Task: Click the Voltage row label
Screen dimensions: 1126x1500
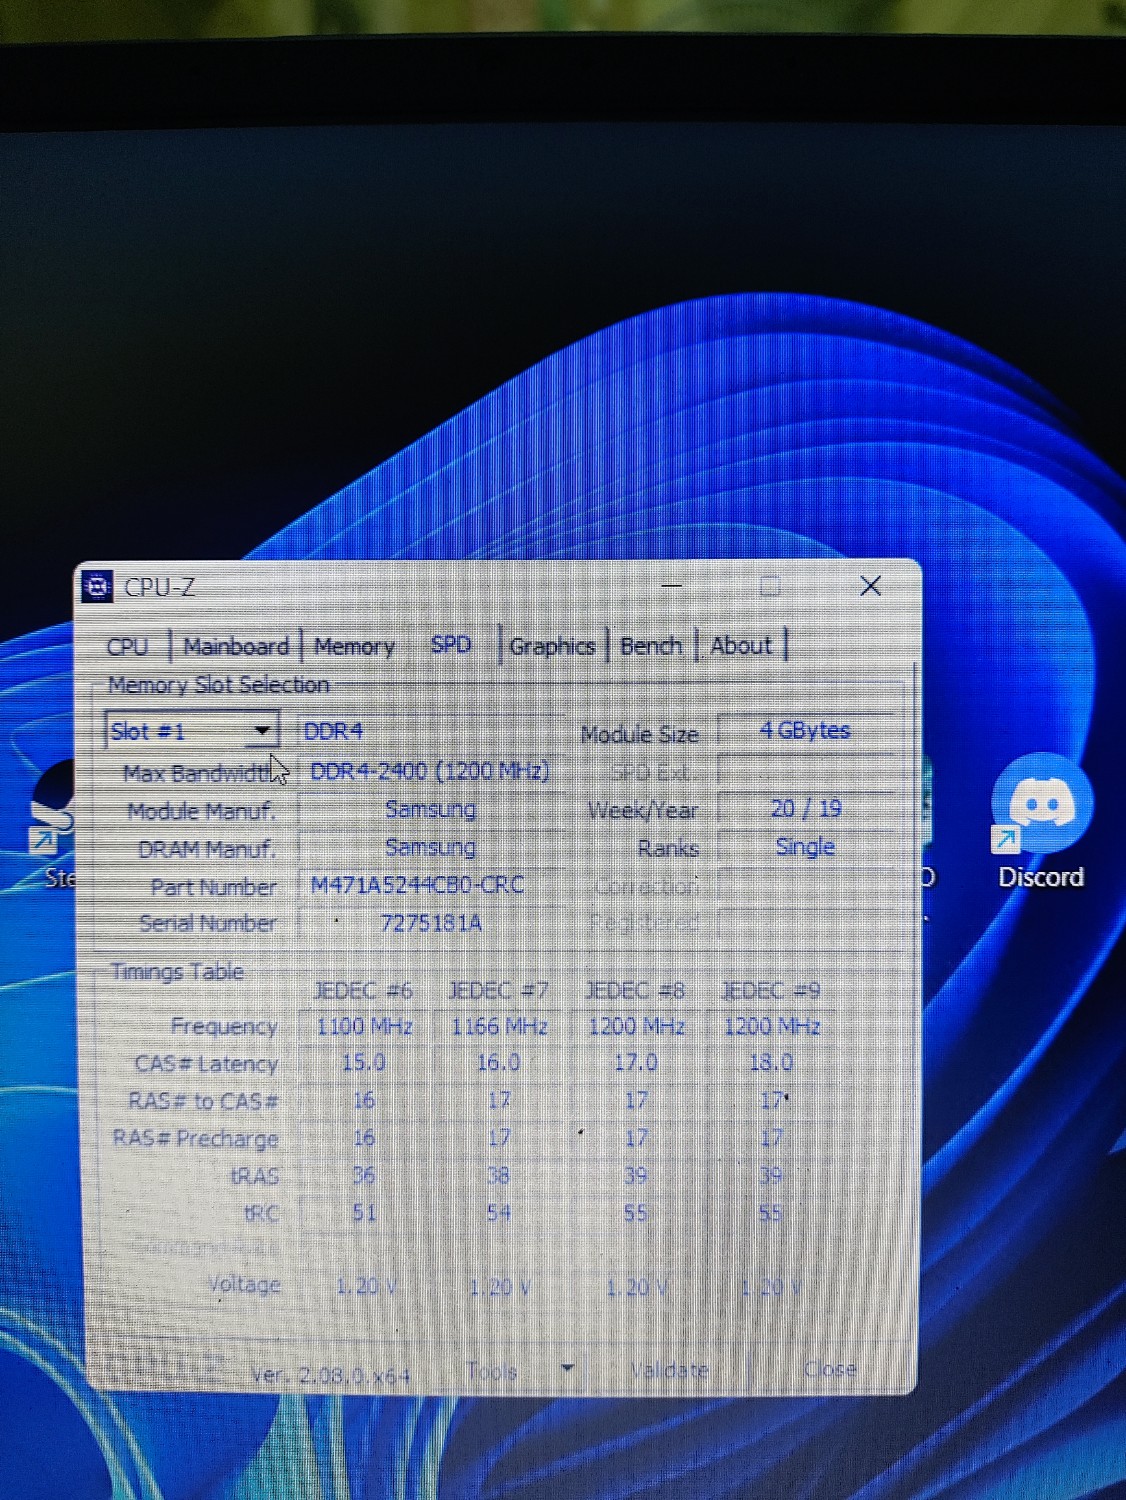Action: [244, 1284]
